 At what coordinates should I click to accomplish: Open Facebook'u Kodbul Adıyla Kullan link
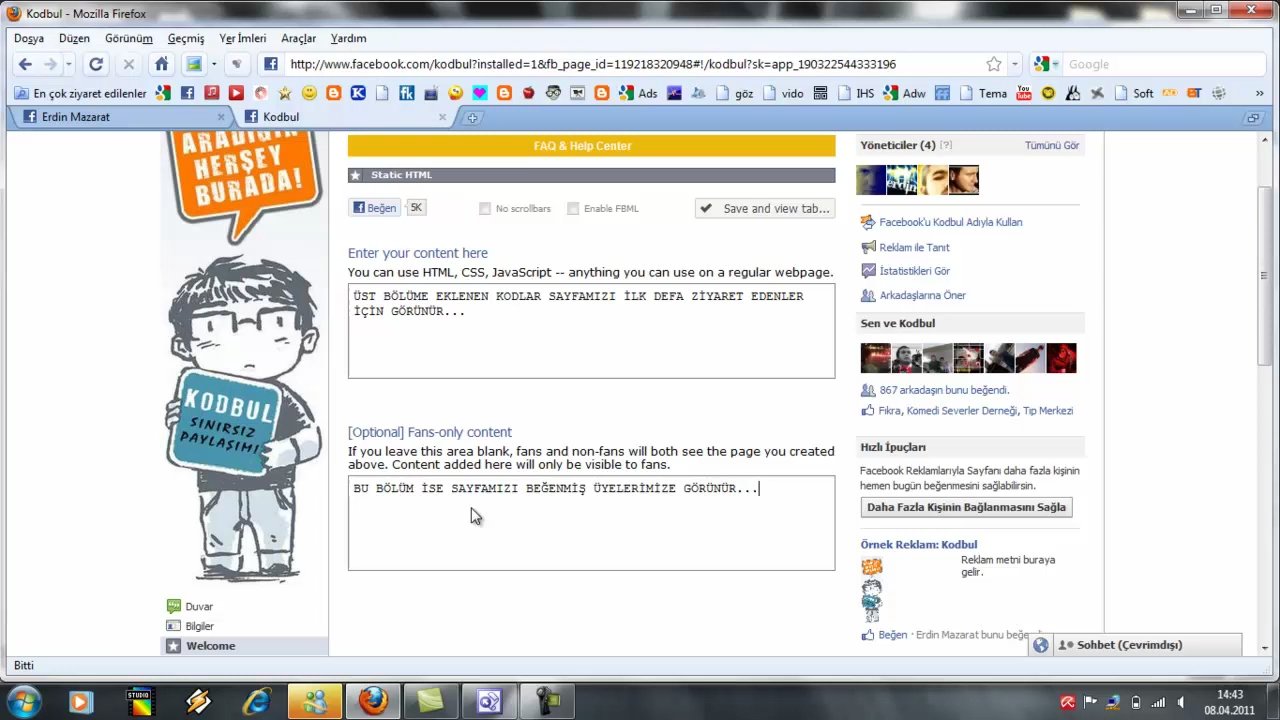pos(950,222)
